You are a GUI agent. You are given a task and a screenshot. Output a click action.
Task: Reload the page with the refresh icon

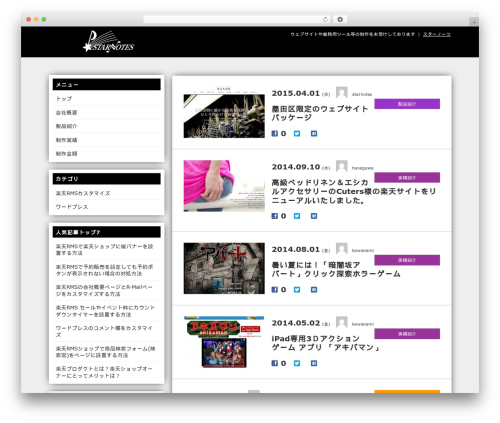(x=325, y=19)
